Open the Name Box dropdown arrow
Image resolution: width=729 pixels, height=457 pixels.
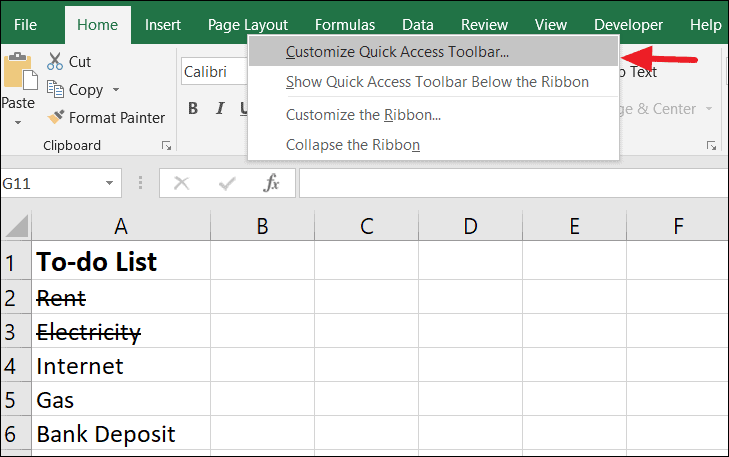point(109,183)
